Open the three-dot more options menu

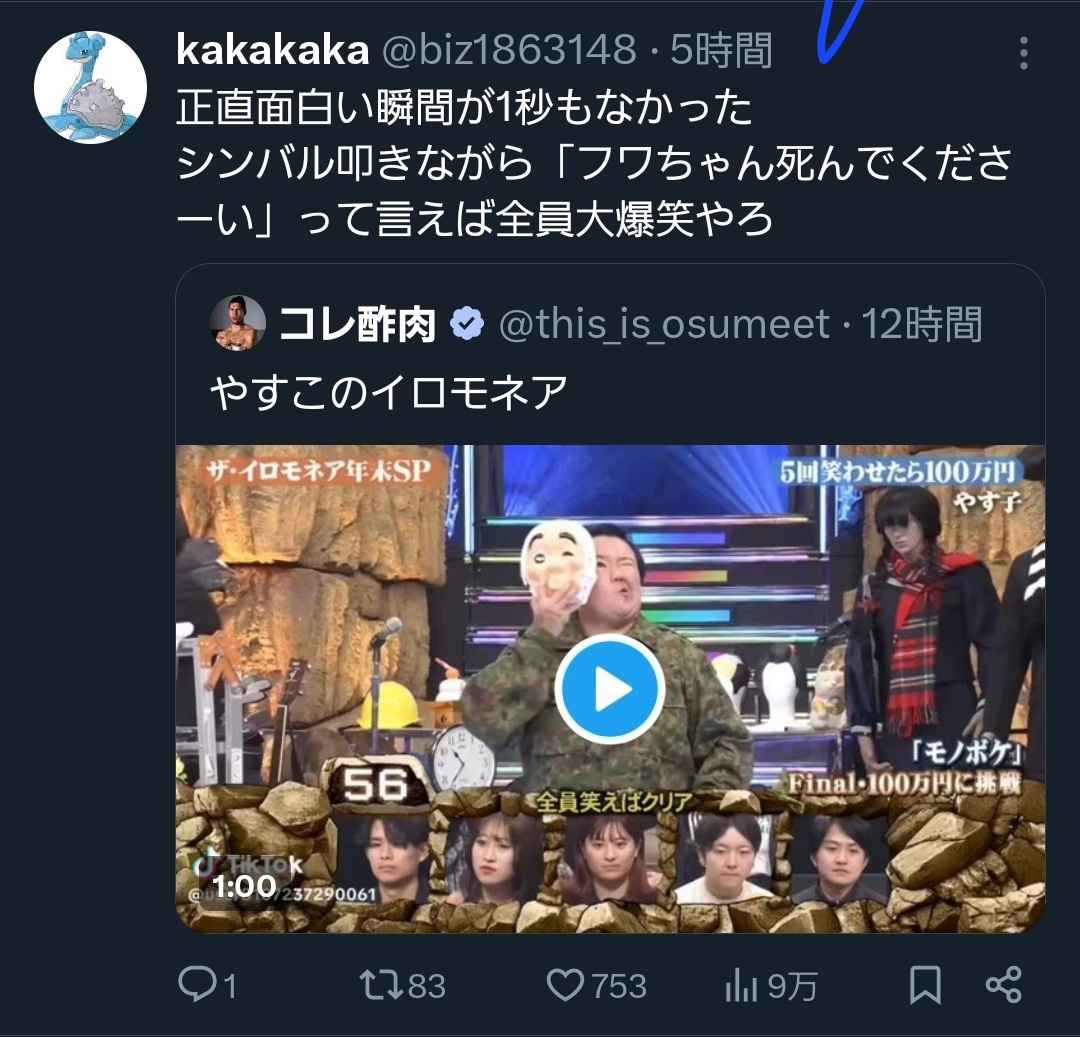tap(1024, 53)
